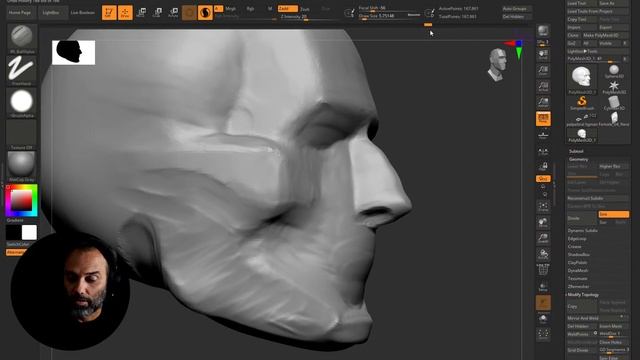640x360 pixels.
Task: Click the Move view icon in right shelf
Action: click(543, 222)
